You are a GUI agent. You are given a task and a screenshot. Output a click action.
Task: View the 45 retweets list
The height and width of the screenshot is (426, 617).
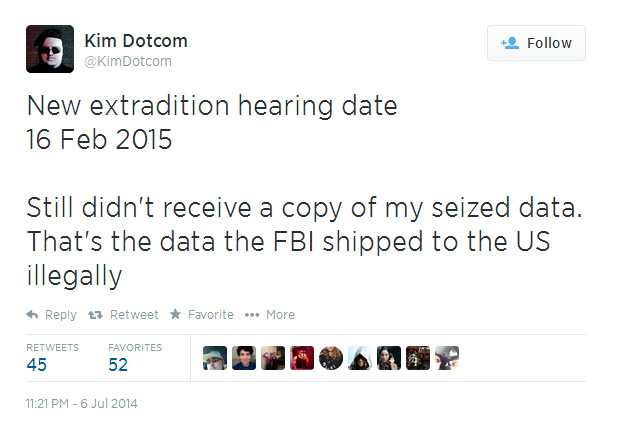click(x=37, y=365)
